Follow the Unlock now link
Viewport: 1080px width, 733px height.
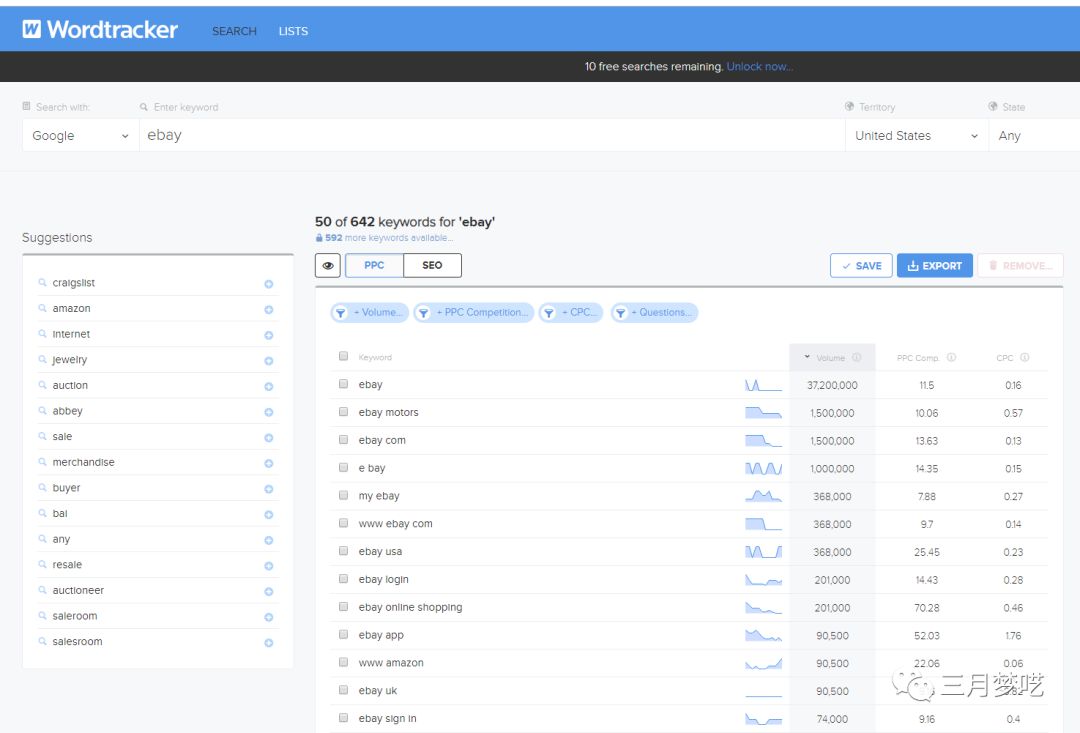pos(760,67)
